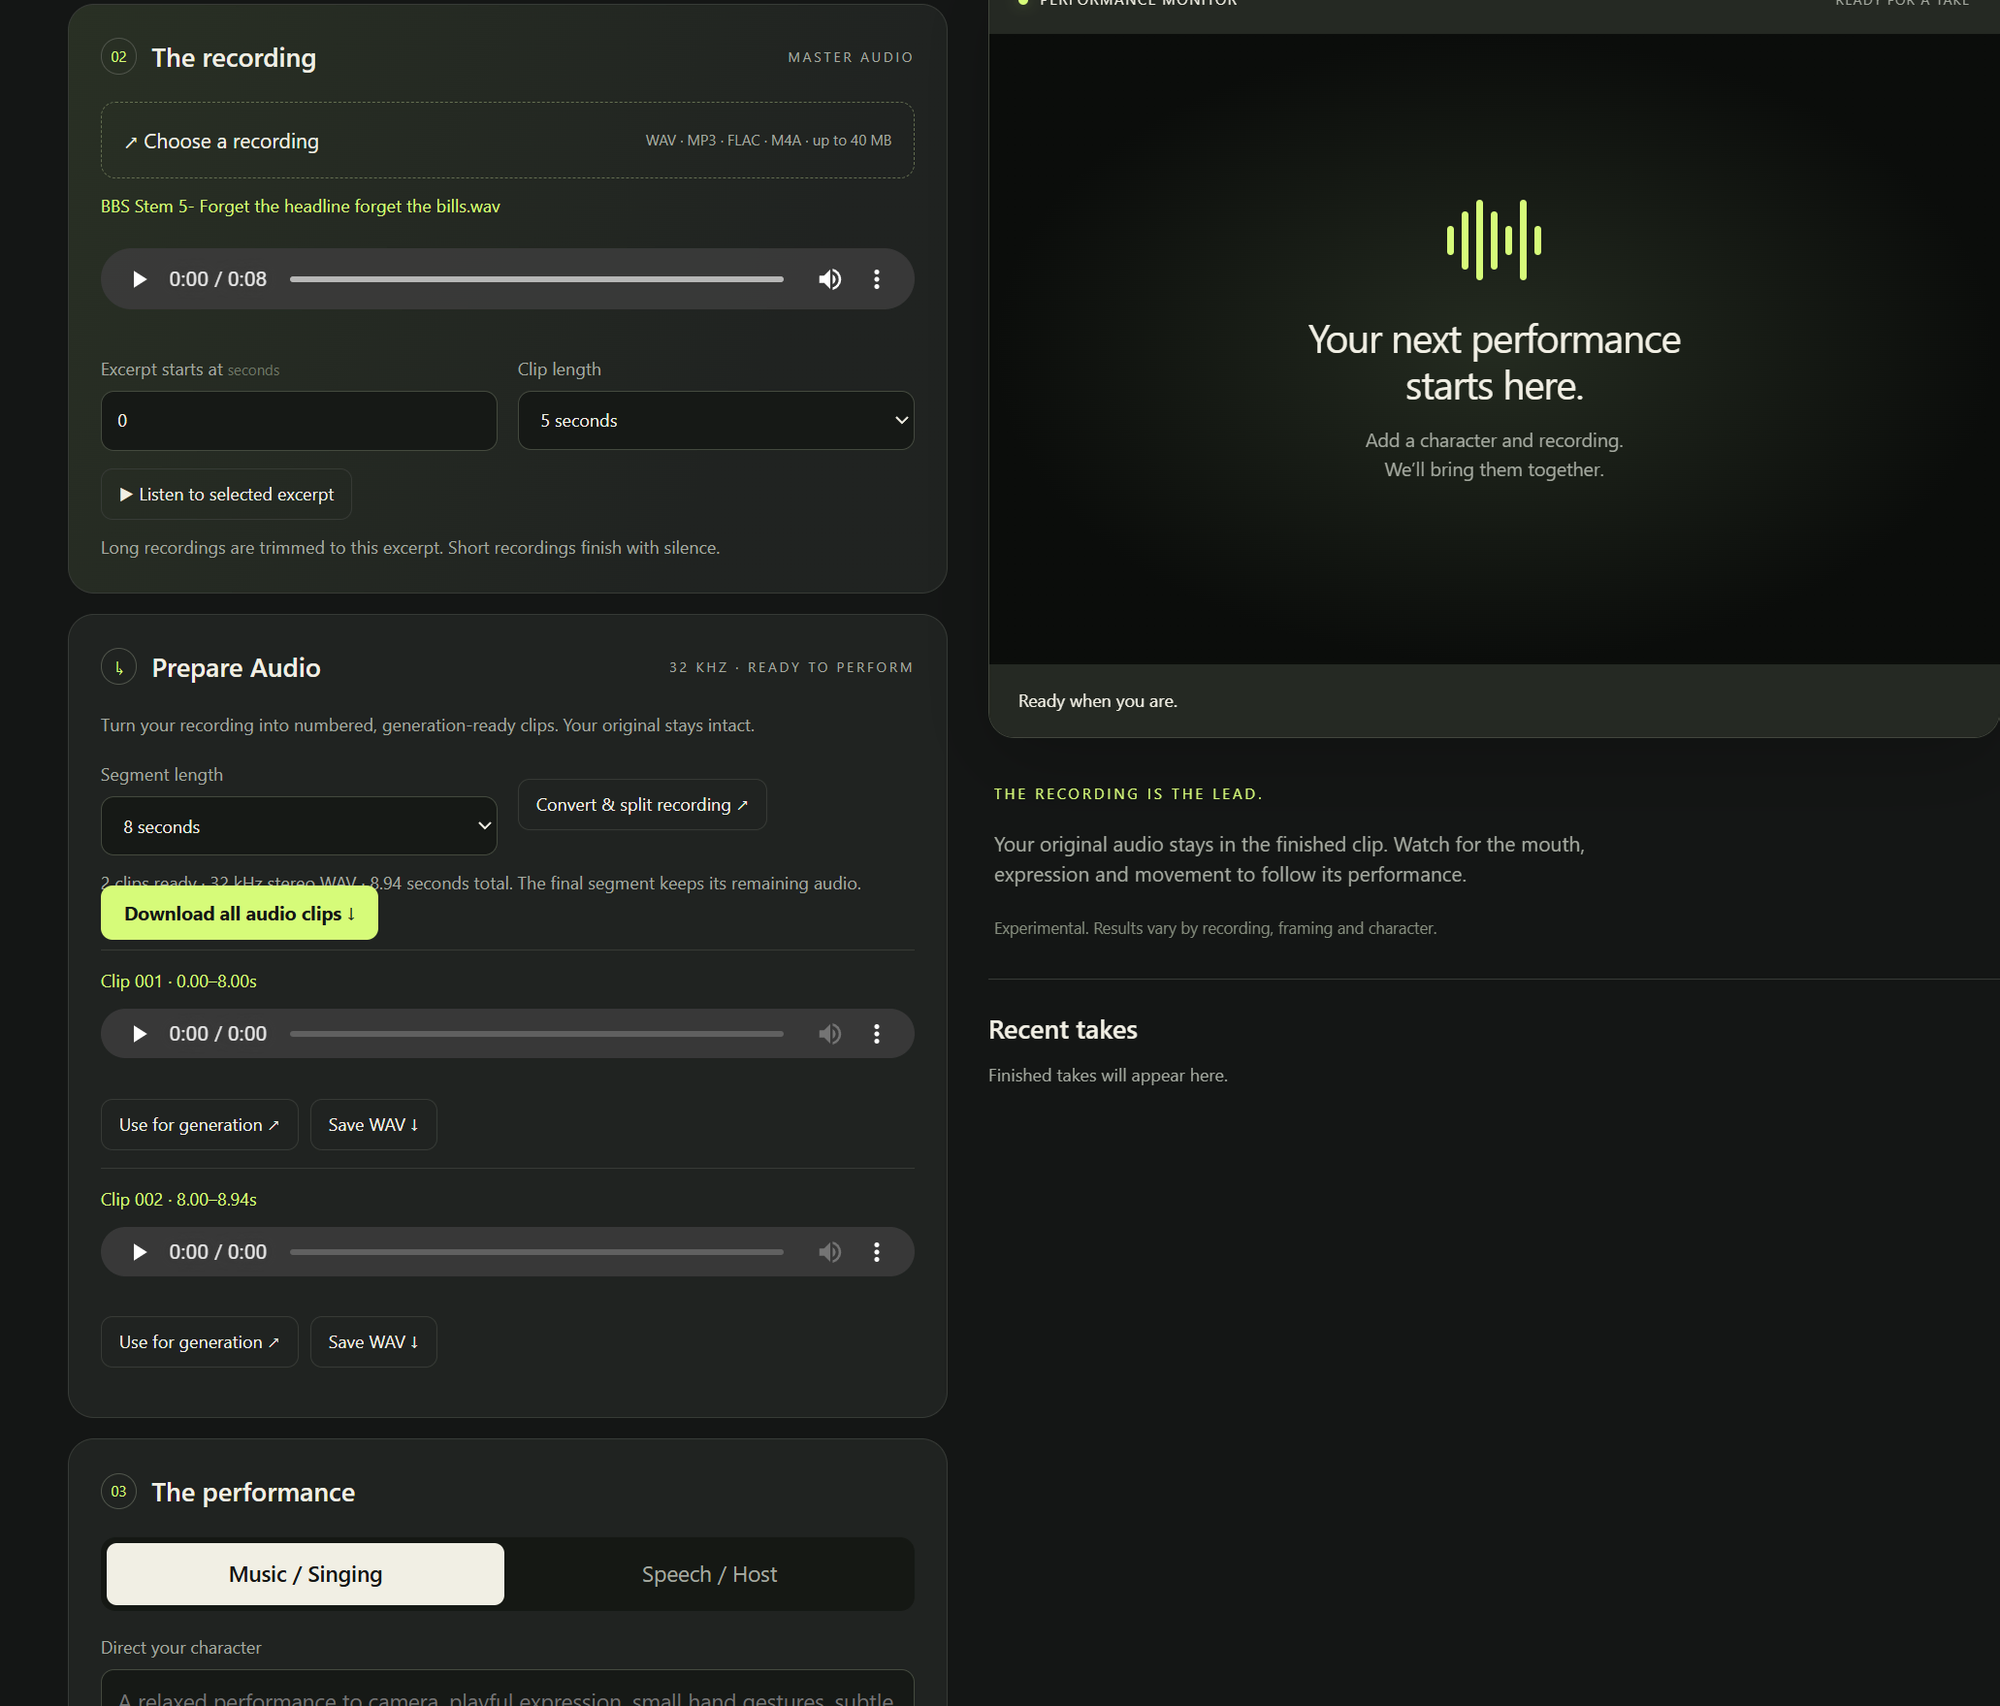Click the Clip 002 · 8.00–8.94s label
This screenshot has height=1706, width=2000.
coord(179,1199)
